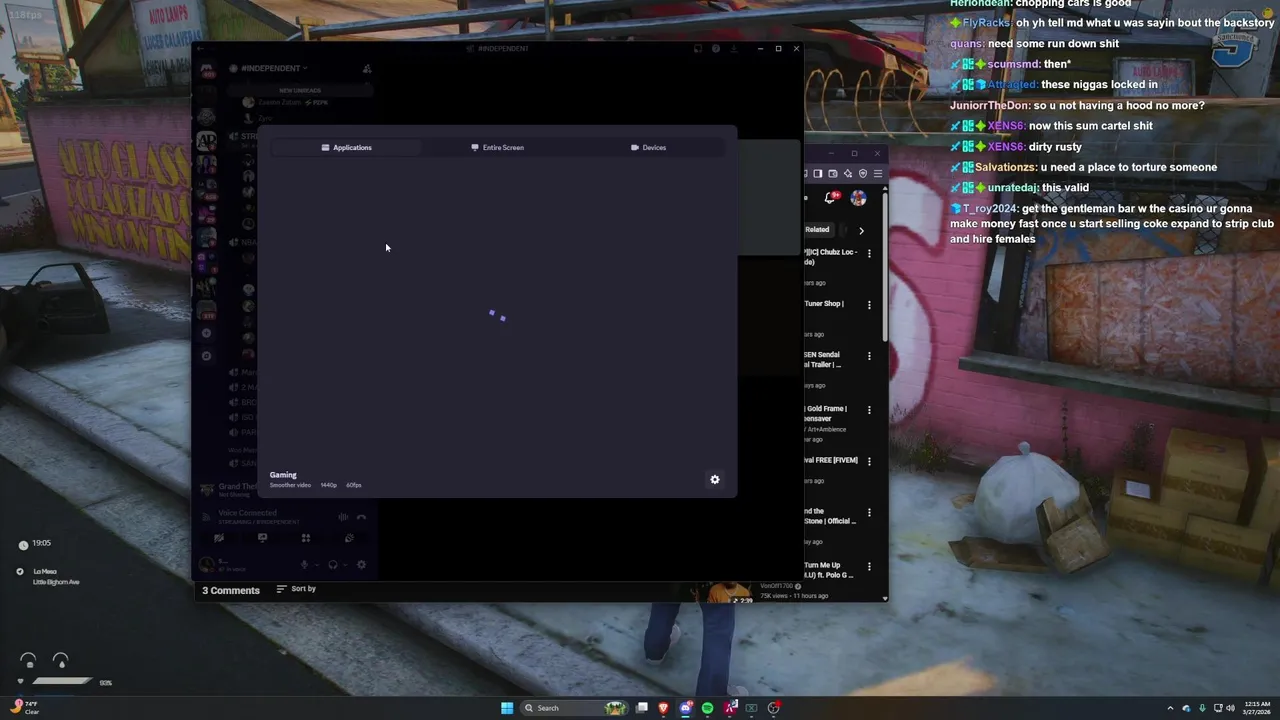Image resolution: width=1280 pixels, height=720 pixels.
Task: Click Discord share screen button
Action: click(262, 538)
